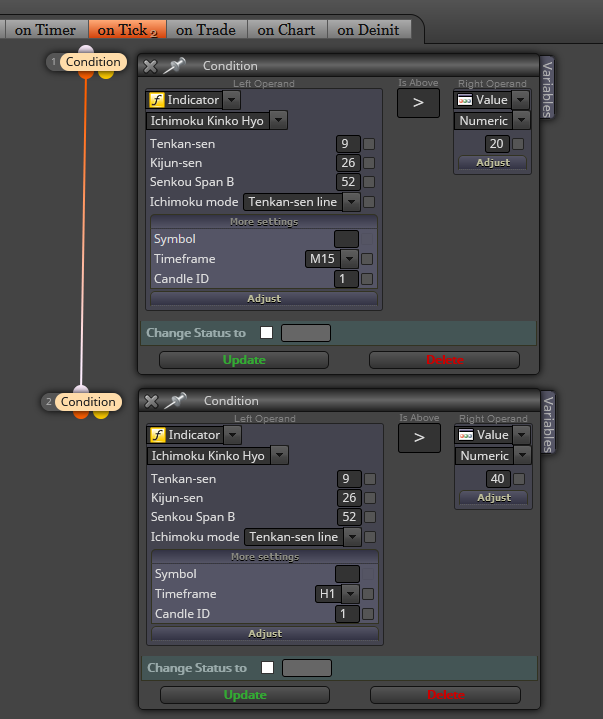This screenshot has height=719, width=603.
Task: Click yellow output connector of Condition 1
Action: click(105, 74)
